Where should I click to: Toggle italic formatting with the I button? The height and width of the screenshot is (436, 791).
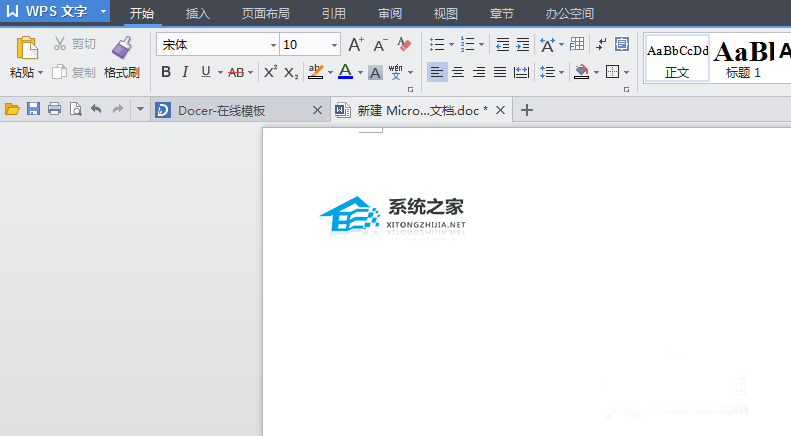tap(186, 72)
